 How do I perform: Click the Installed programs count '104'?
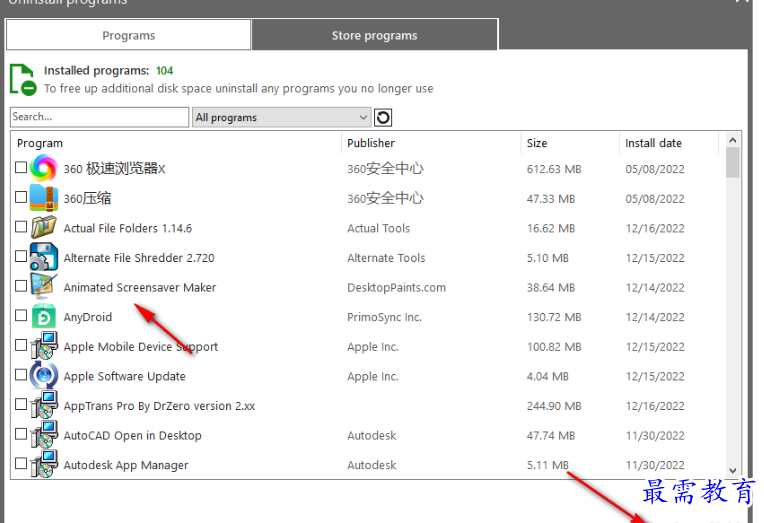click(x=164, y=71)
